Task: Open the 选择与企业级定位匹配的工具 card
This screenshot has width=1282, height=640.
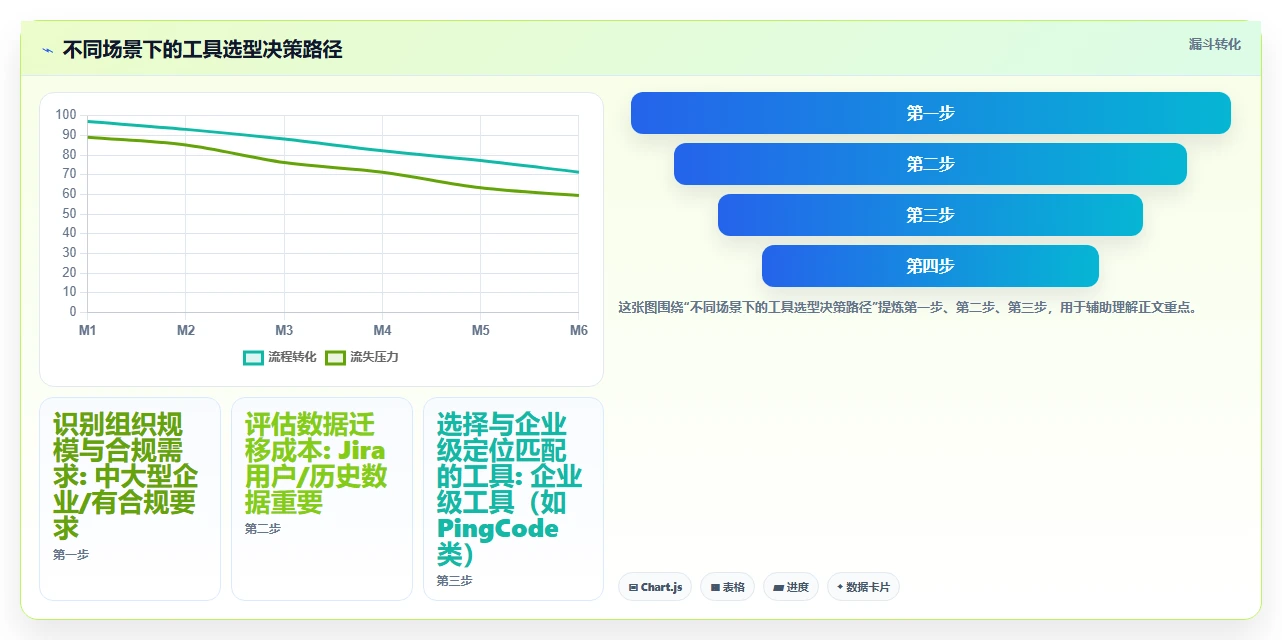Action: coord(513,499)
